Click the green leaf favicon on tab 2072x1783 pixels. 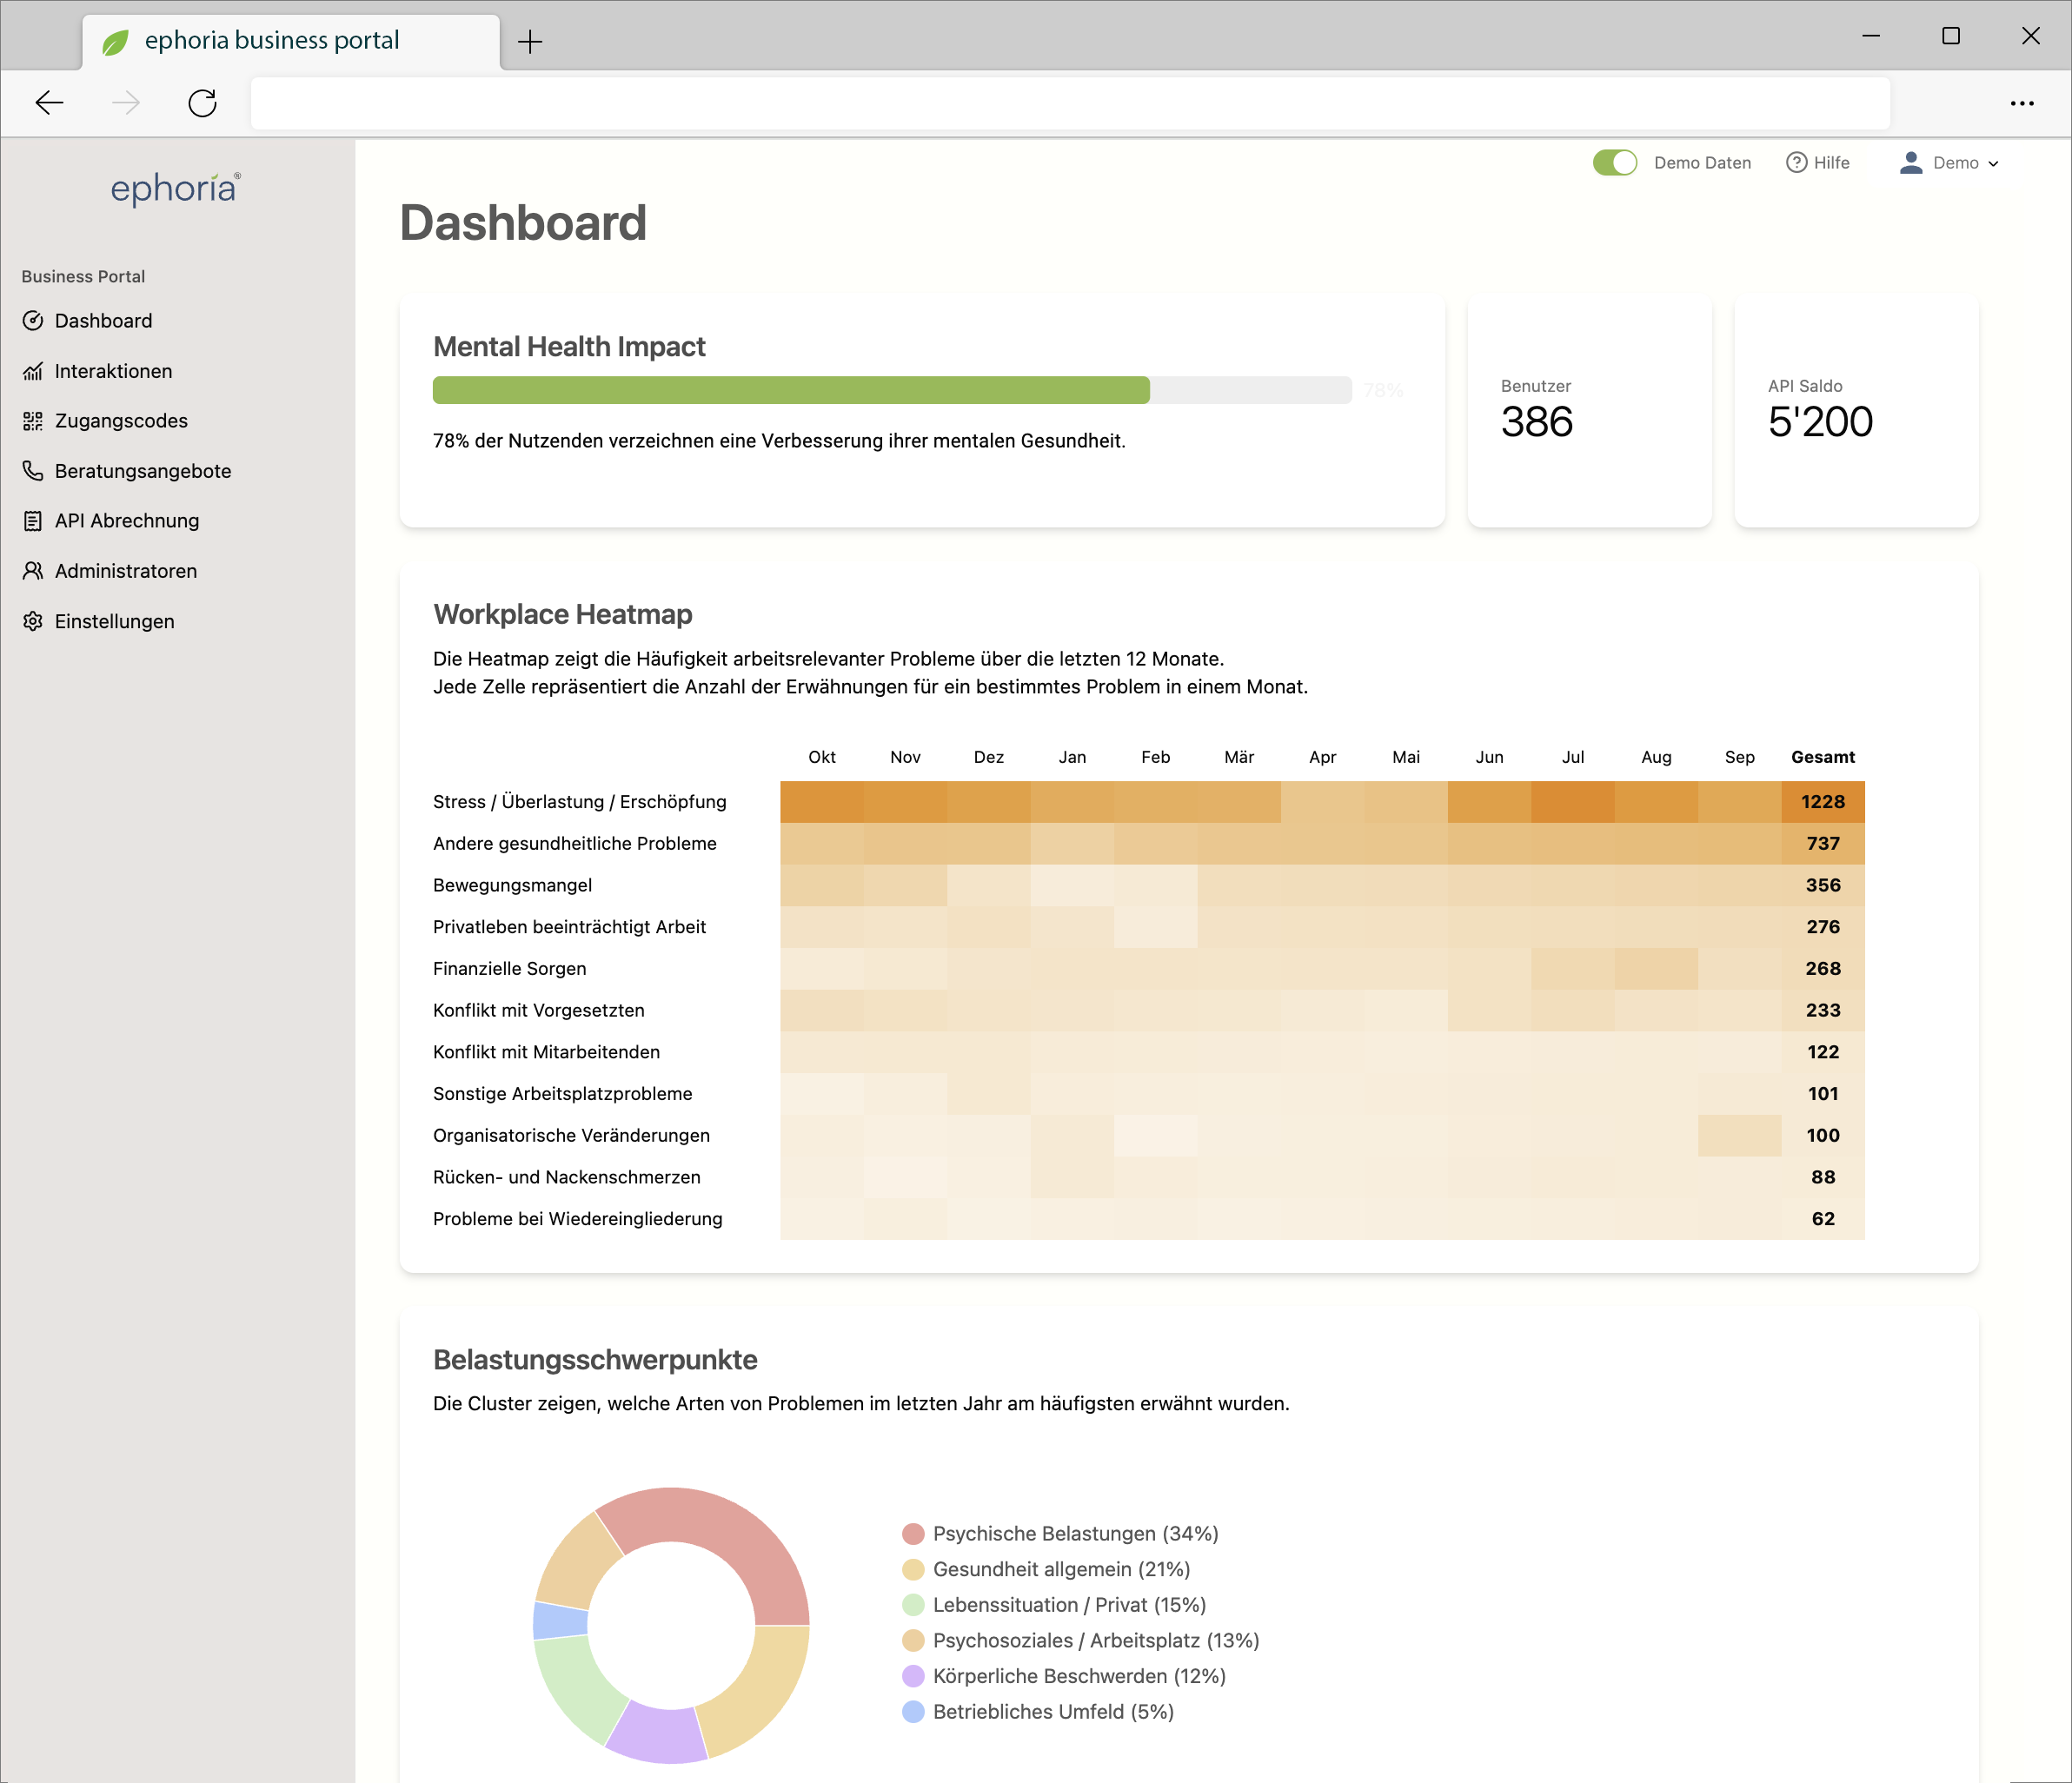coord(116,42)
